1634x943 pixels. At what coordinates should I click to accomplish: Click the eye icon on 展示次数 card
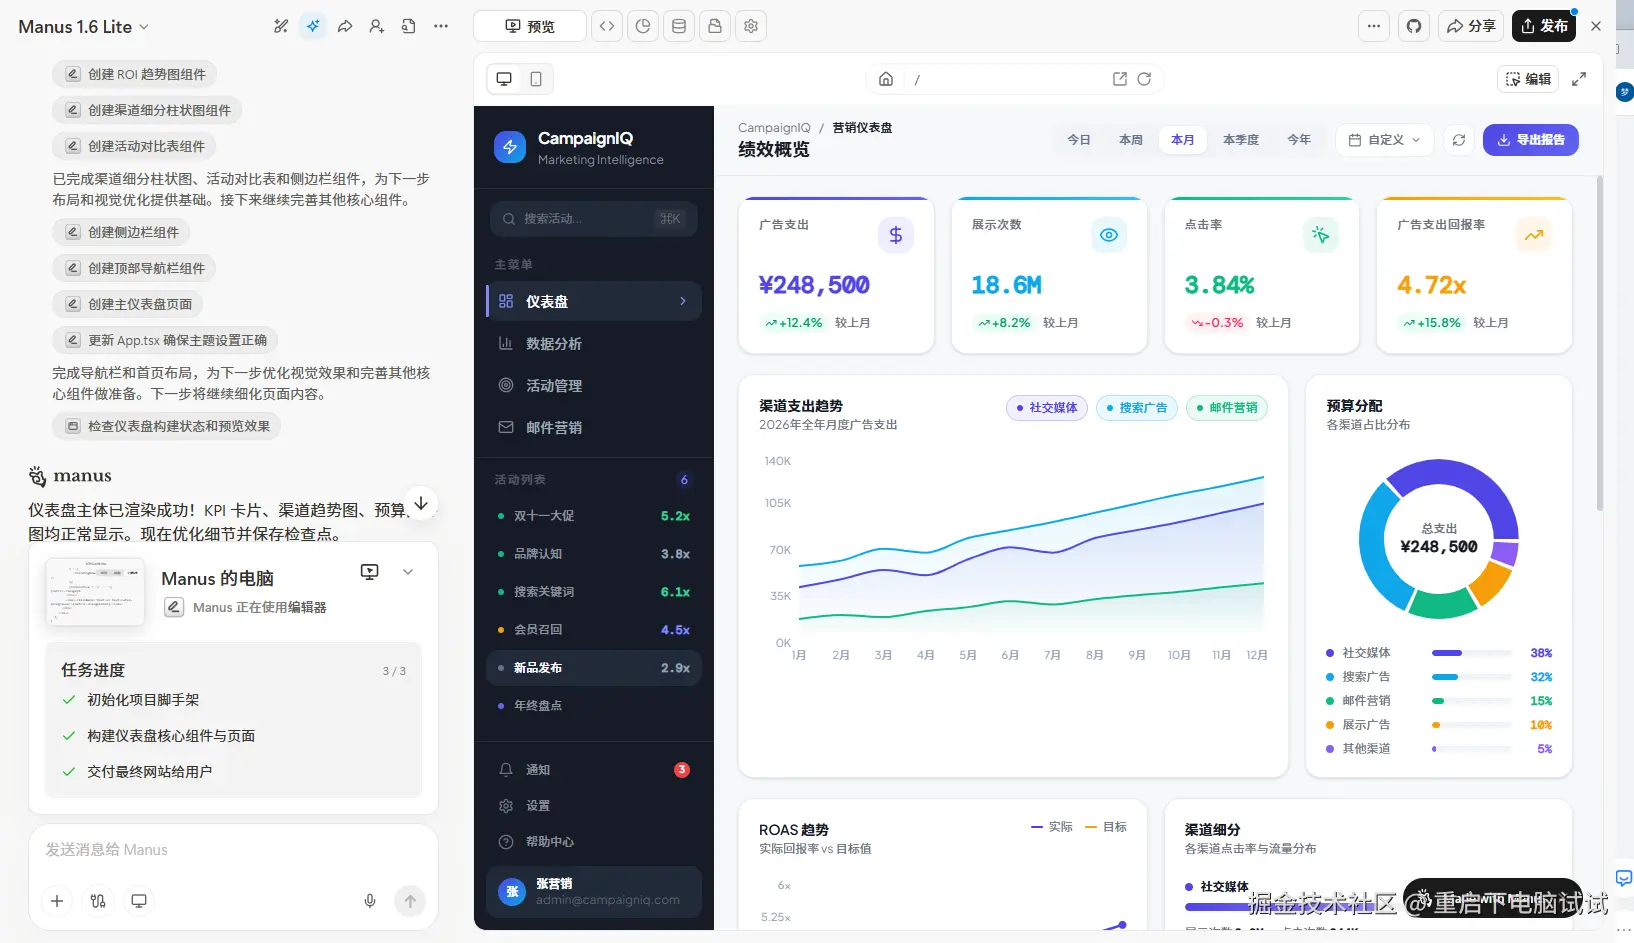coord(1109,235)
